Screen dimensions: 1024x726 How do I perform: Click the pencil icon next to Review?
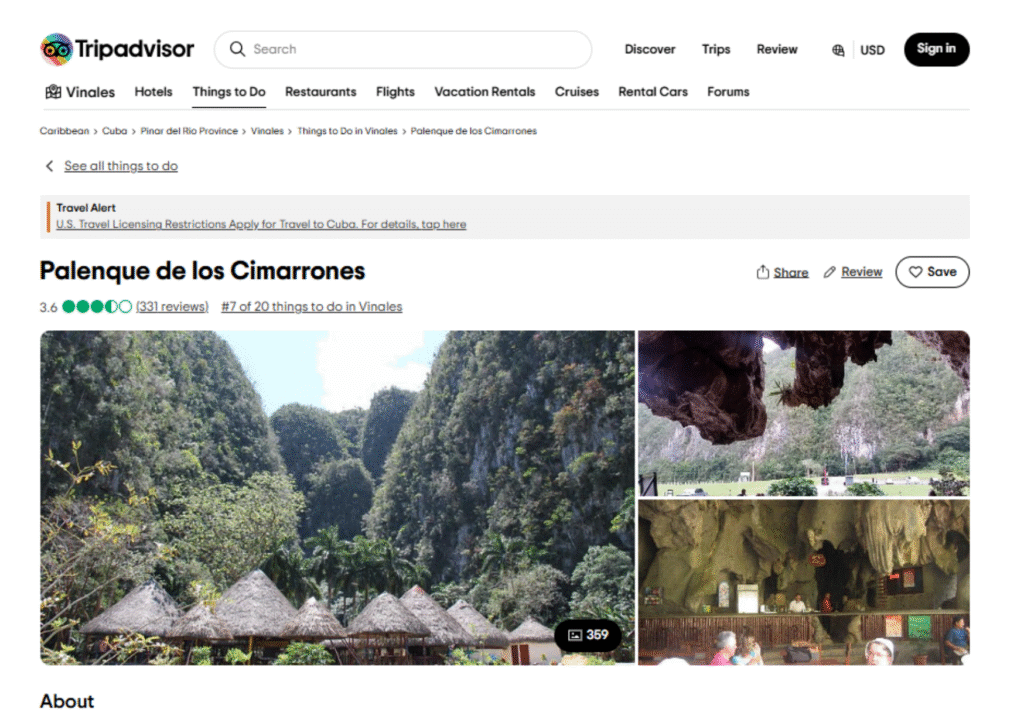tap(829, 272)
